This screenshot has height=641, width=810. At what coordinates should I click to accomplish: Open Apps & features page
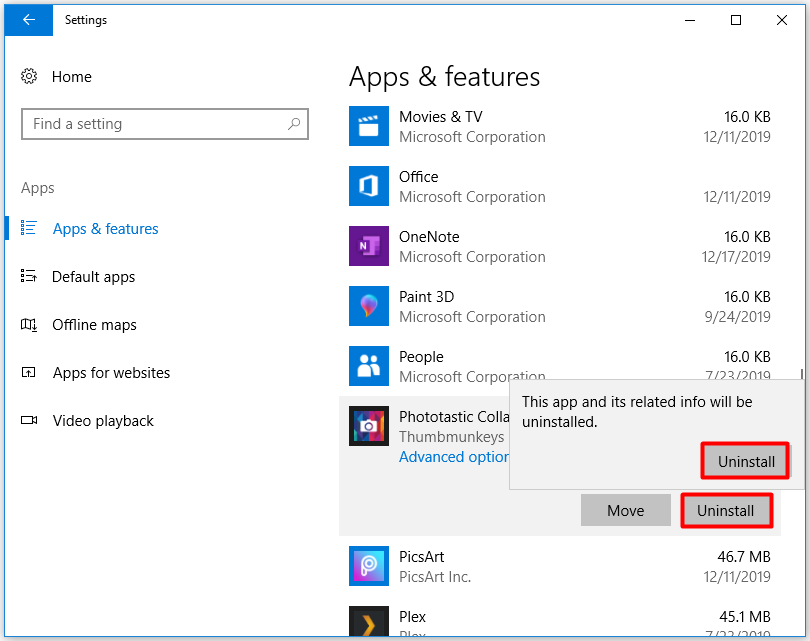pos(105,228)
